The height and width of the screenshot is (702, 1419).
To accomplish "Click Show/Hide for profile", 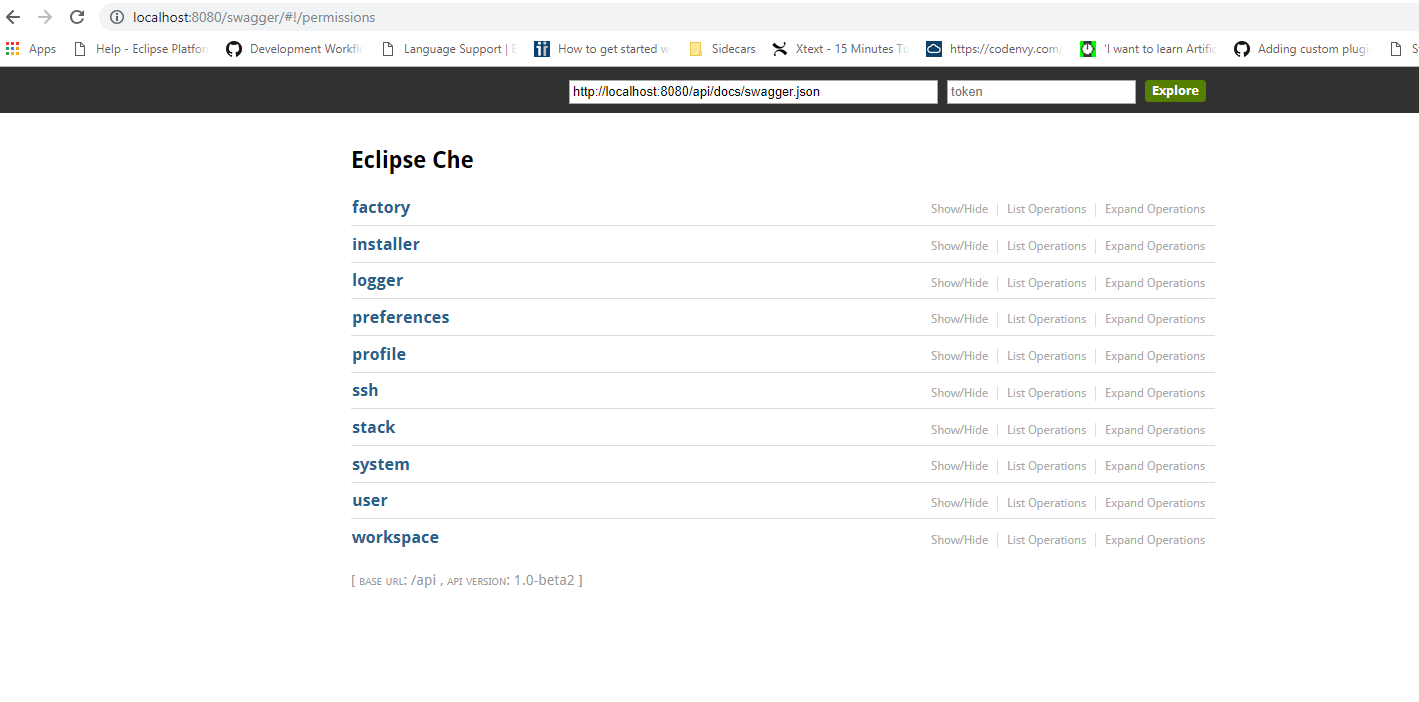I will (959, 356).
